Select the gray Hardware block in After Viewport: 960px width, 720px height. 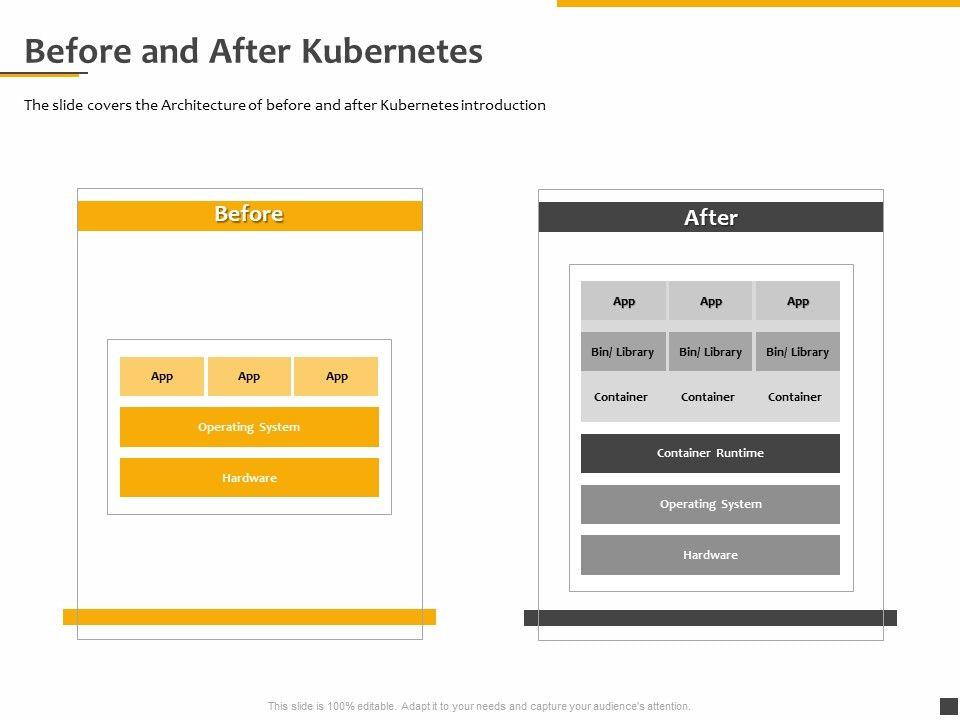710,555
